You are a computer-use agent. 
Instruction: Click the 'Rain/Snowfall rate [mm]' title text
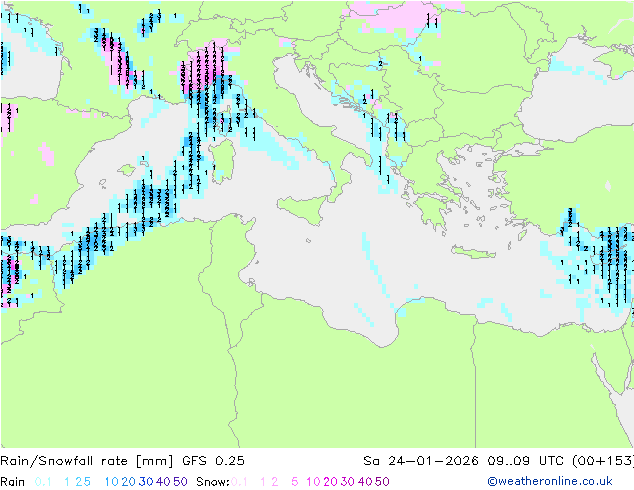[87, 461]
